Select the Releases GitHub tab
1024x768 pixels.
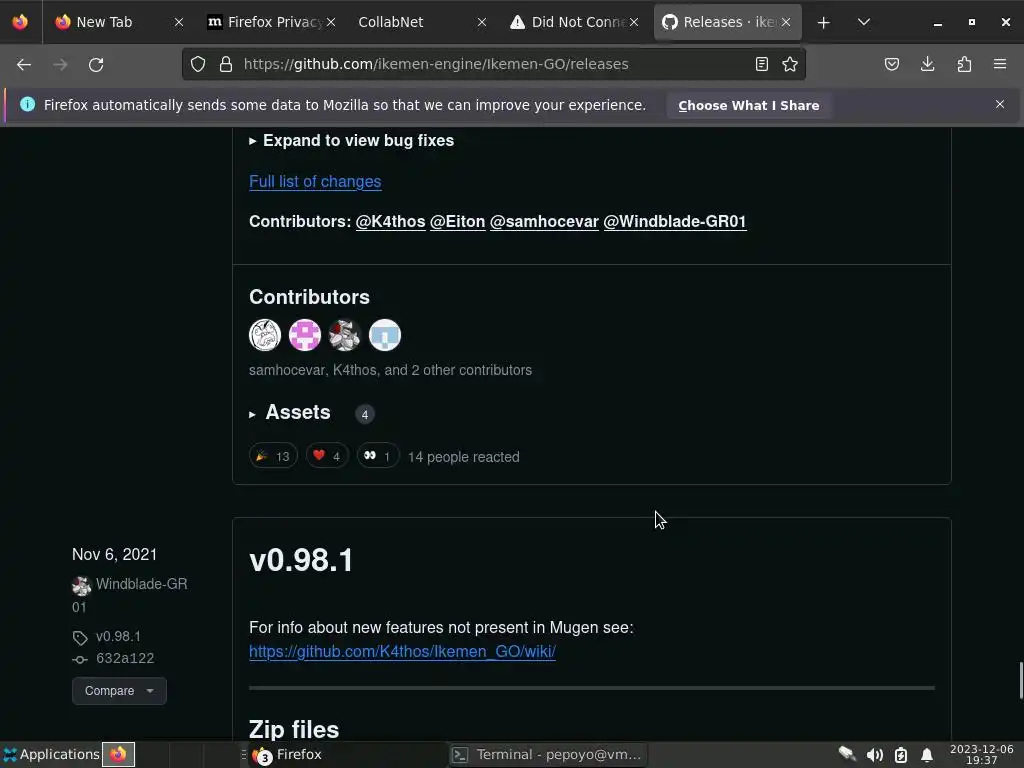(x=727, y=22)
